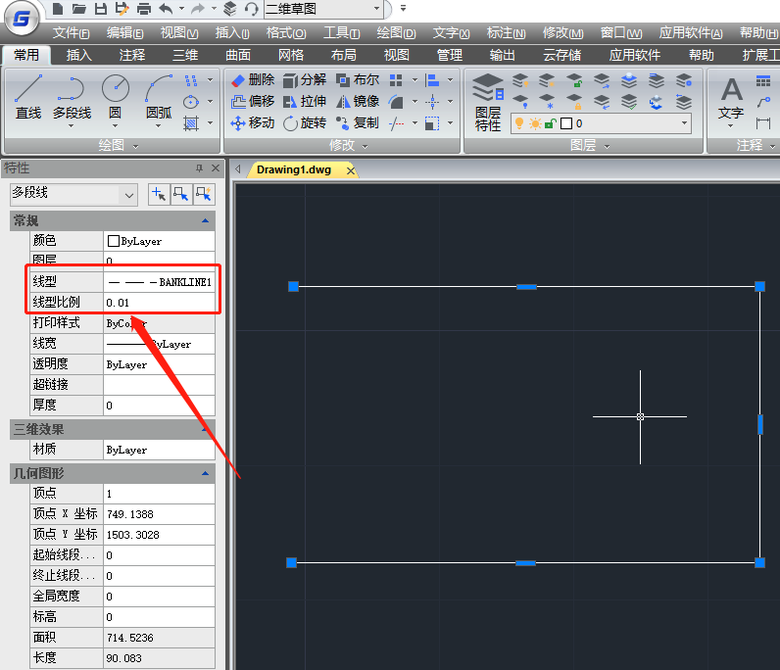Collapse the 几何图形 properties section
Screen dimensions: 780x670
(205, 473)
